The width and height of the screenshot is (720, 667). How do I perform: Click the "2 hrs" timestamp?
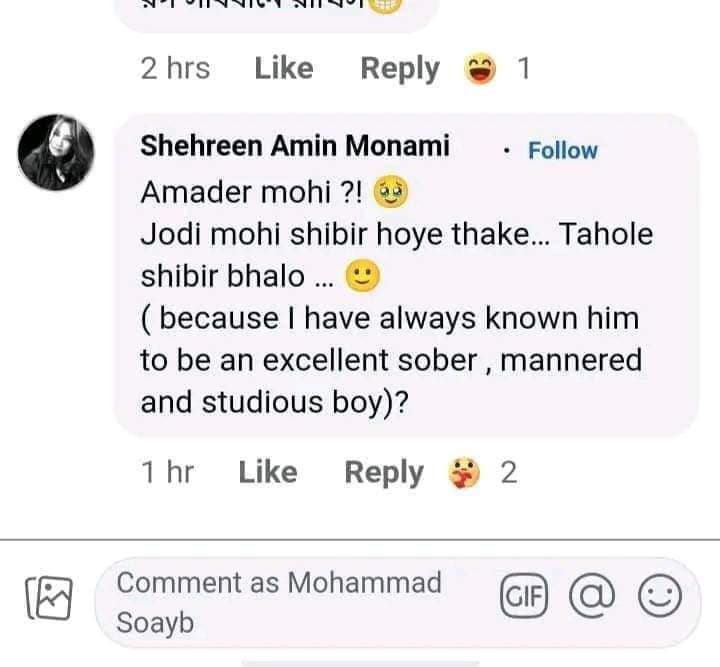pos(176,68)
